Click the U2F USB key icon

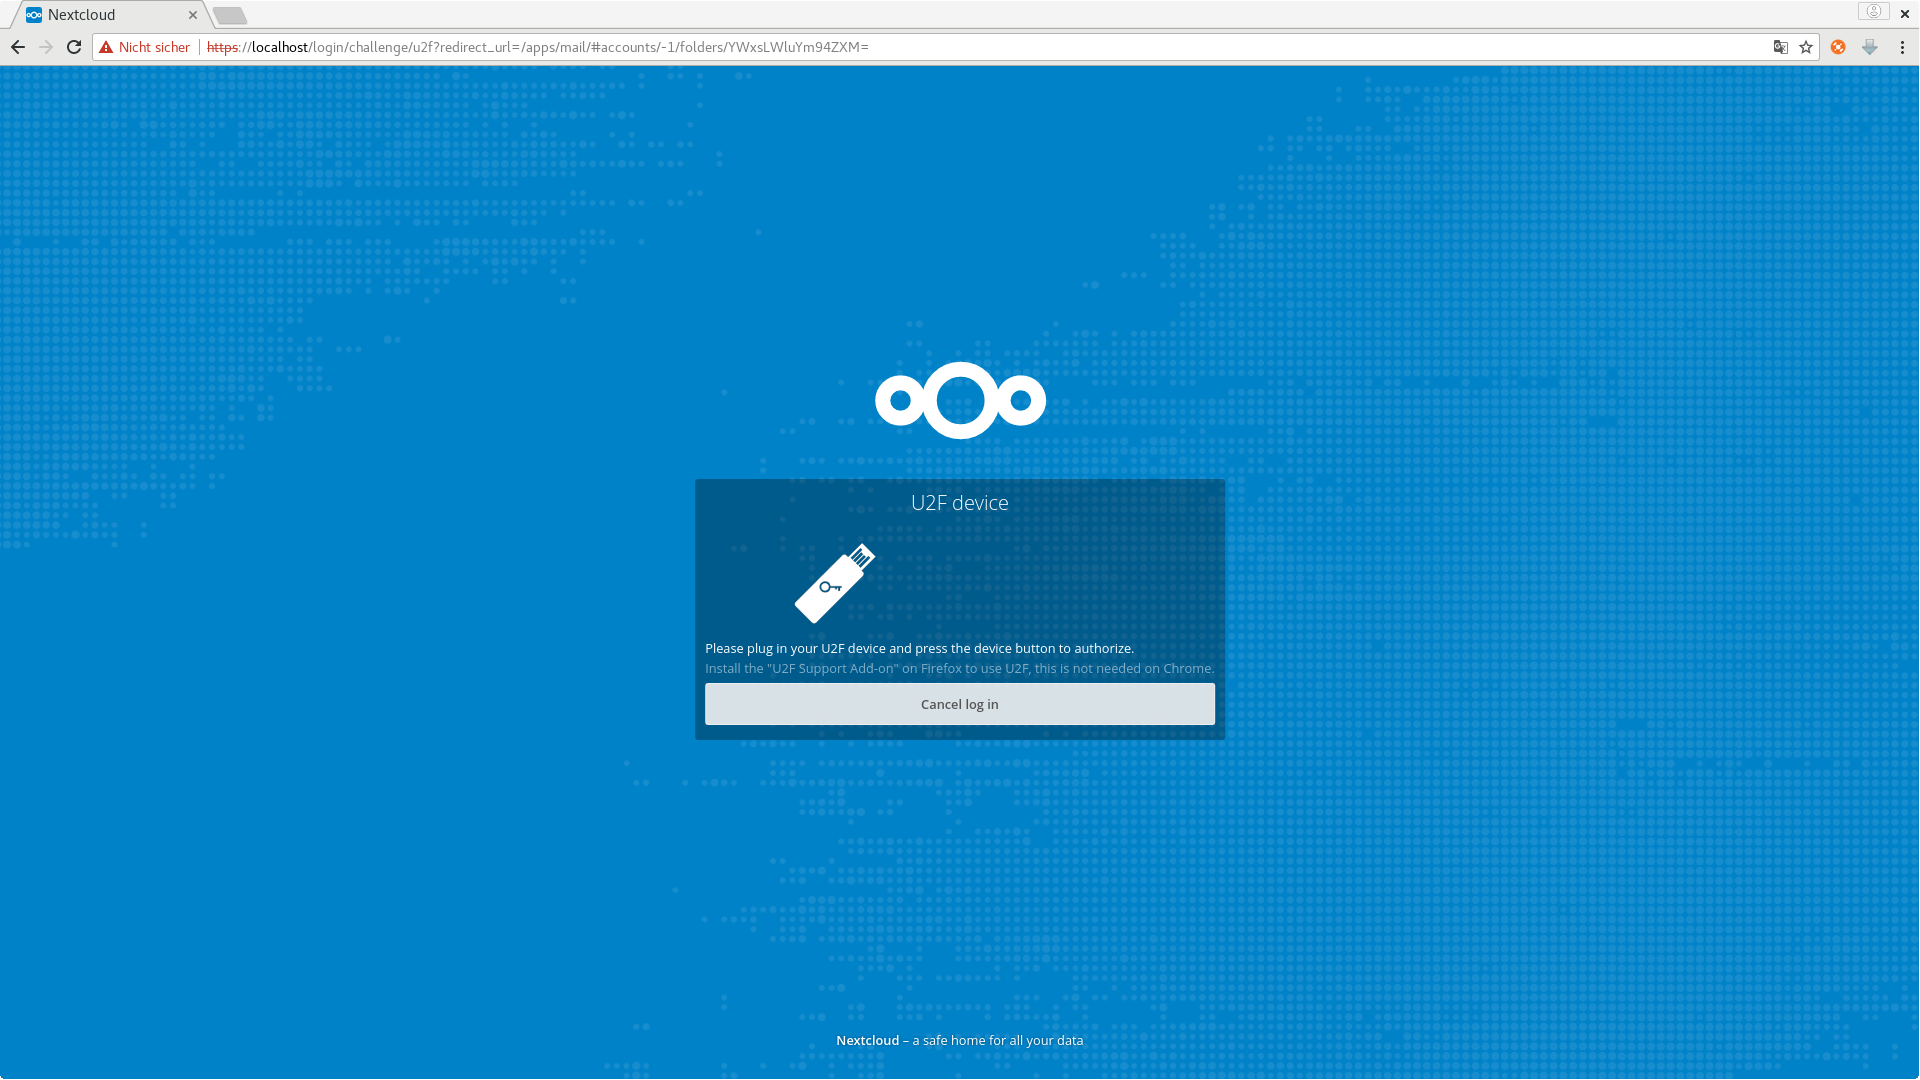834,583
